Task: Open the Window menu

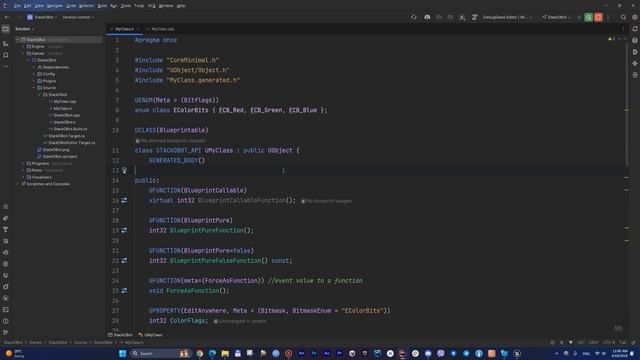Action: [x=166, y=6]
